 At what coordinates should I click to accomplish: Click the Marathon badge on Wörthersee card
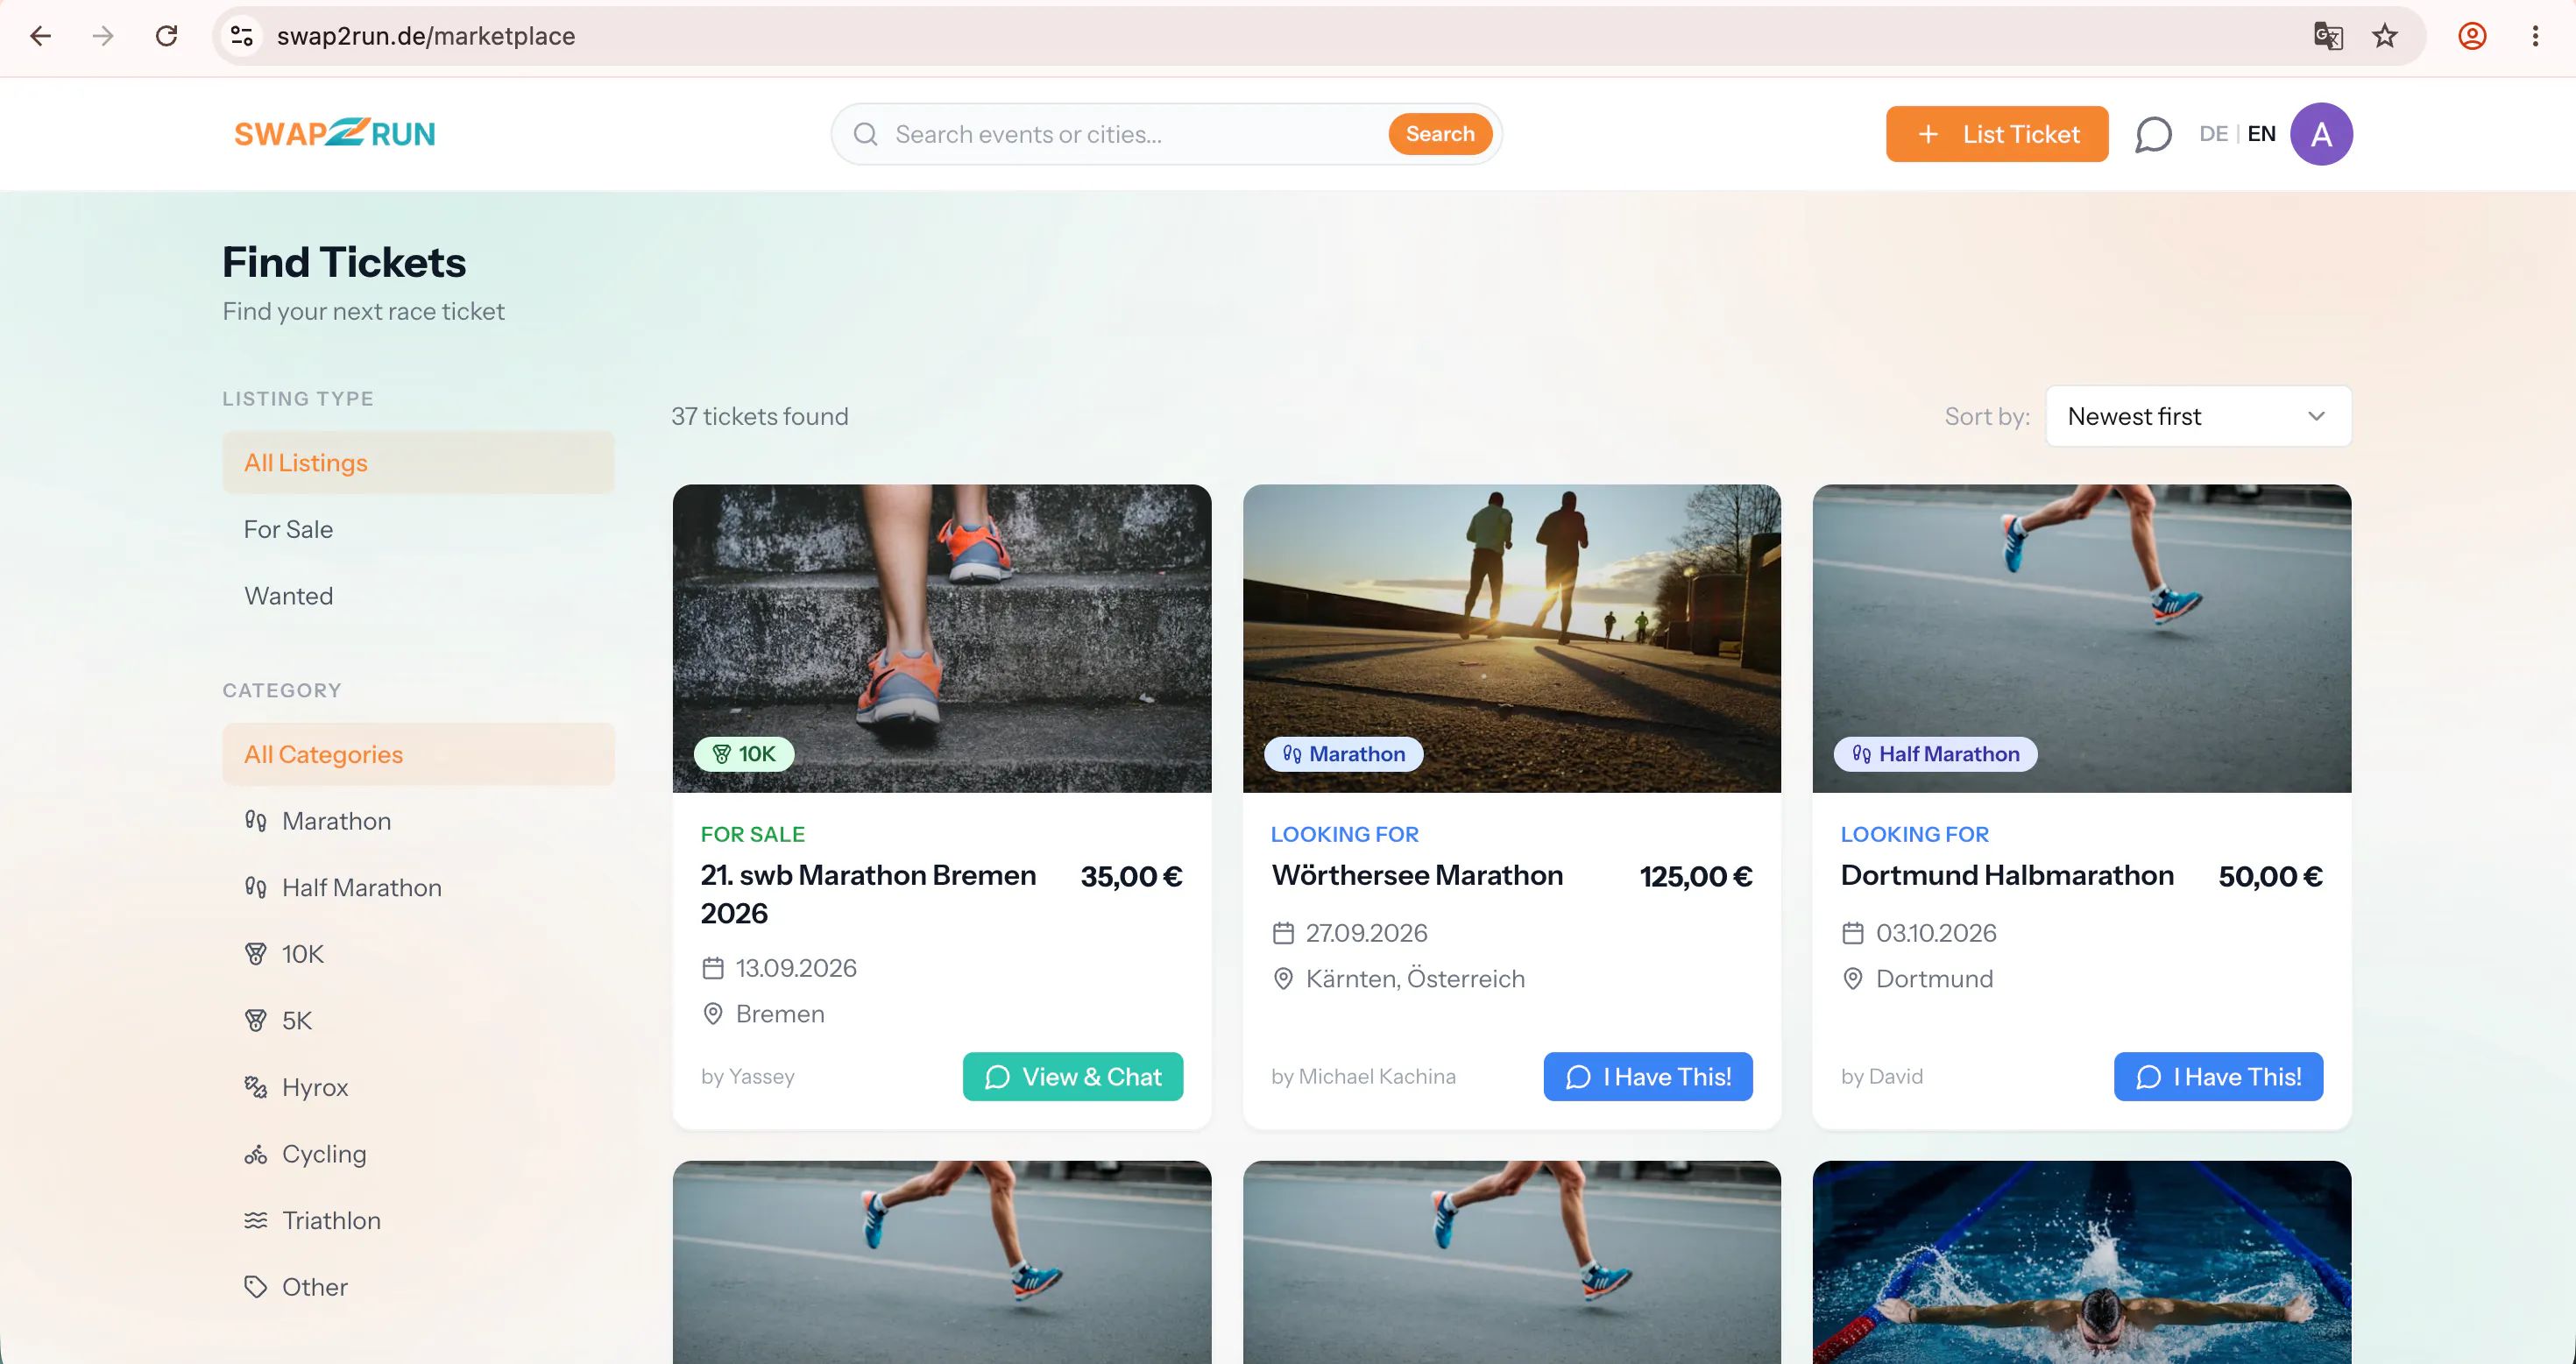click(x=1343, y=753)
